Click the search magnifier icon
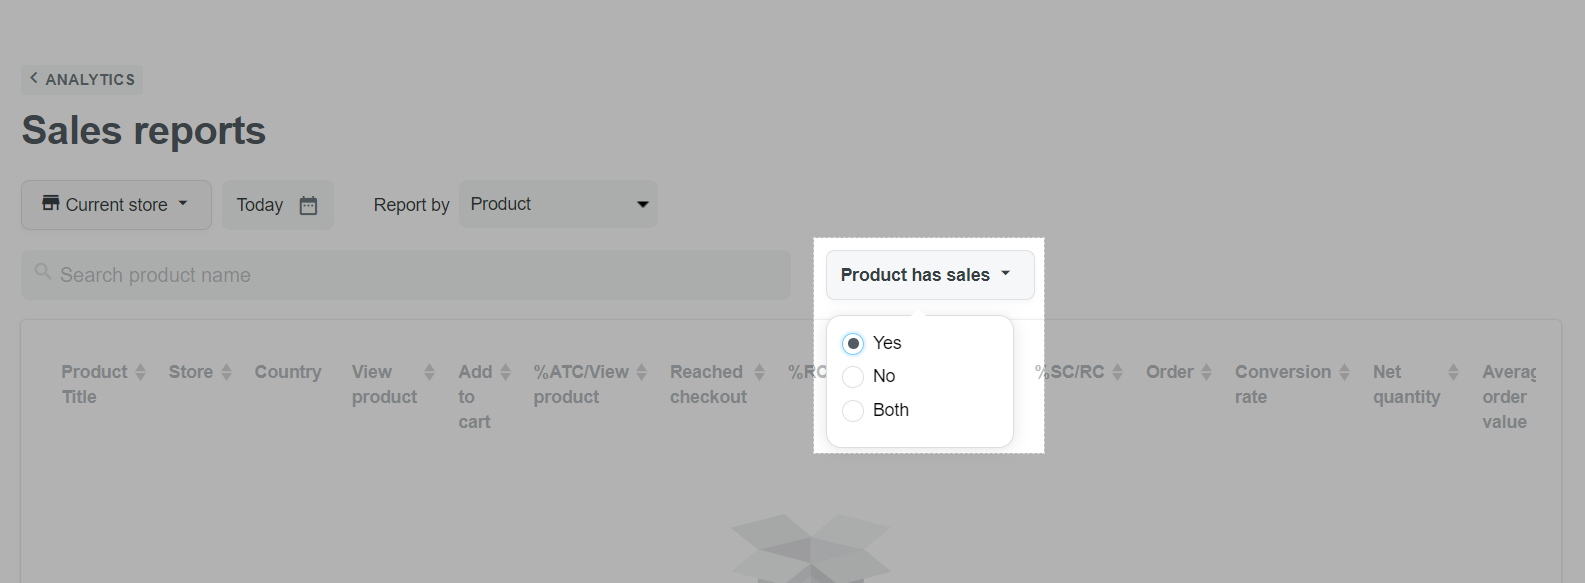The width and height of the screenshot is (1585, 583). (43, 272)
